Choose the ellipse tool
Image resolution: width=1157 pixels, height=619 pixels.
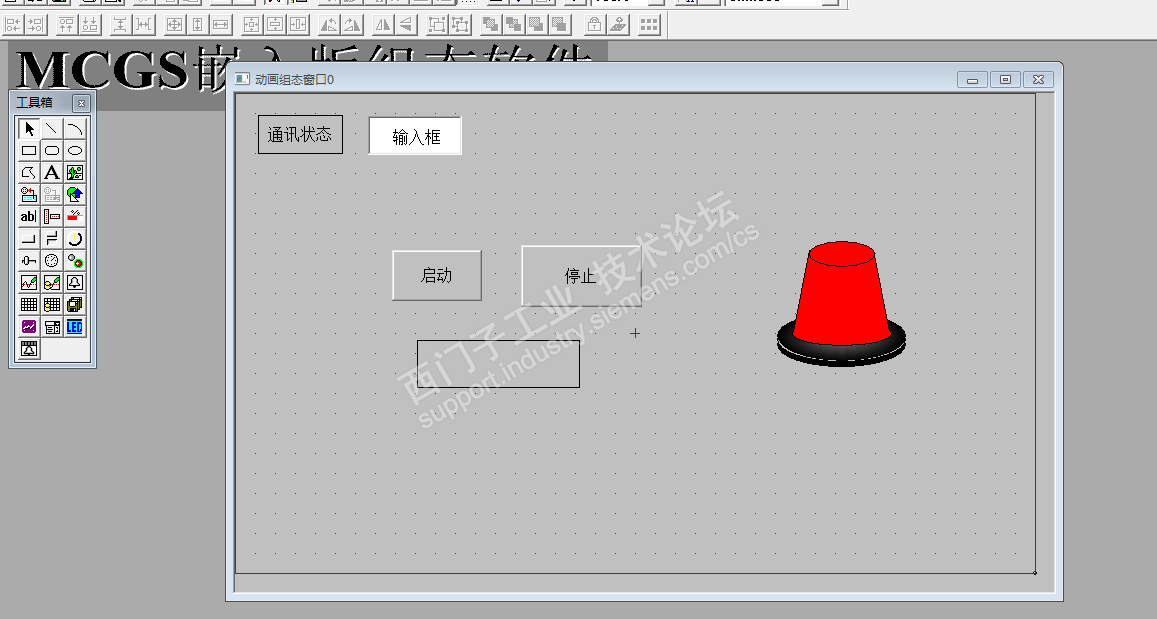point(75,151)
